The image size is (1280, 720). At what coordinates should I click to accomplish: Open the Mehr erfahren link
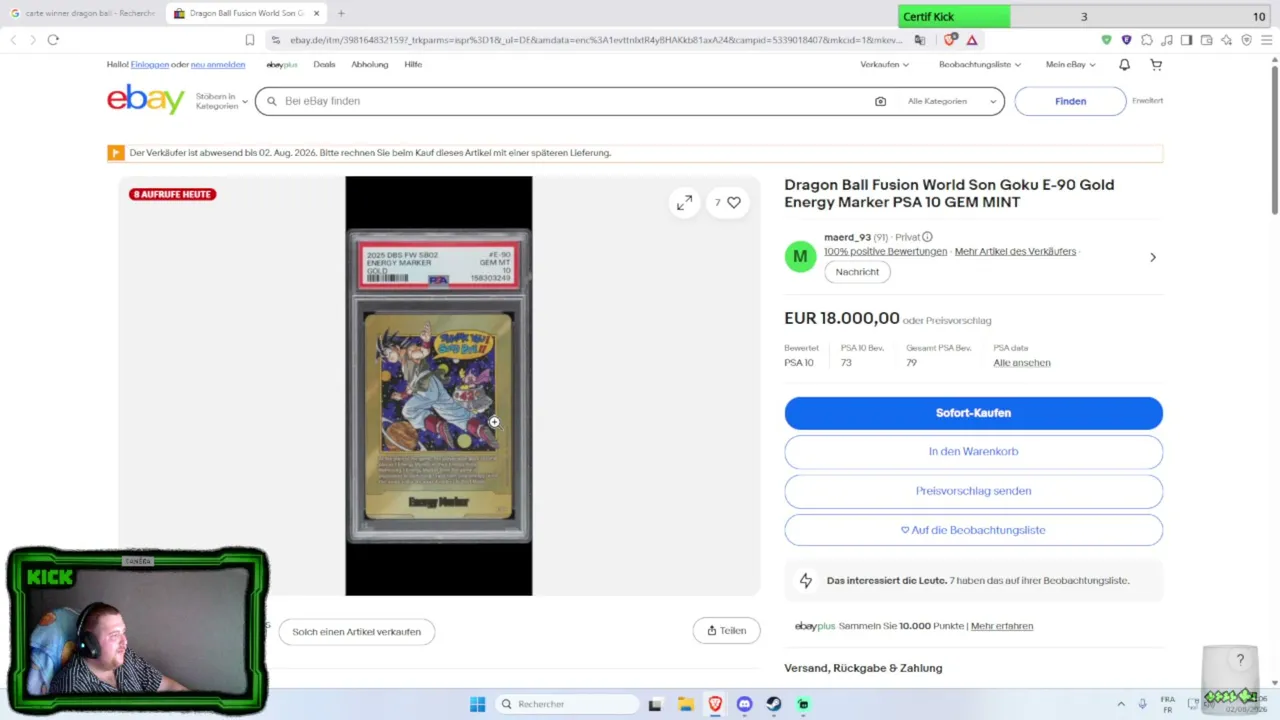click(1002, 626)
